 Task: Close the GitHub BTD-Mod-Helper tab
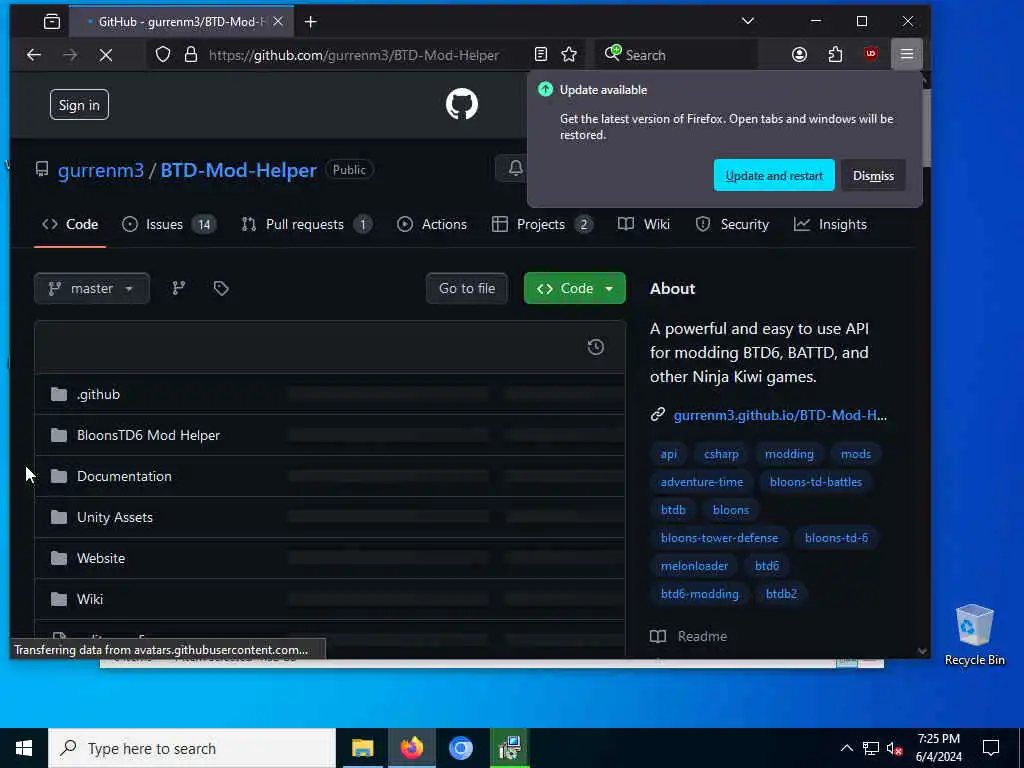tap(278, 22)
